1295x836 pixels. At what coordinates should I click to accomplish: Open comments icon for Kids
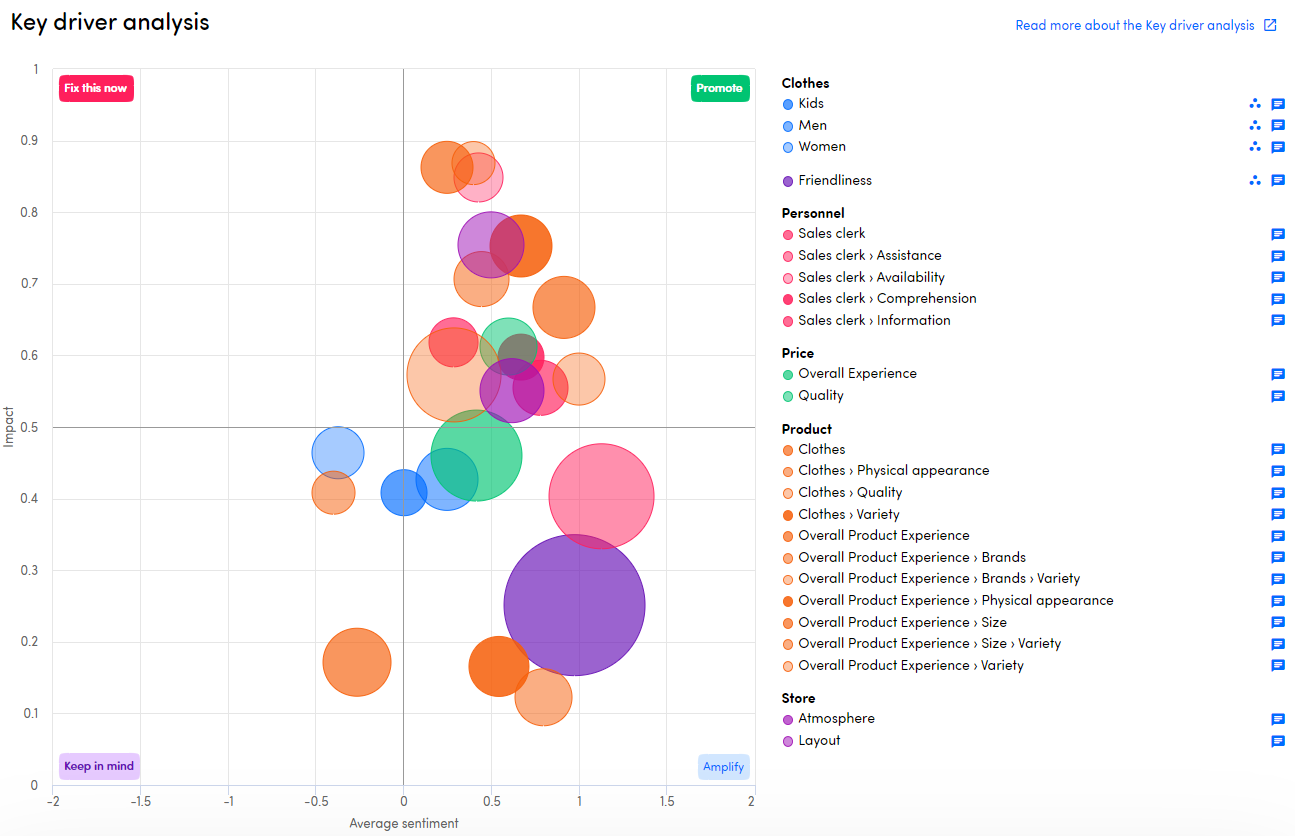click(1277, 104)
